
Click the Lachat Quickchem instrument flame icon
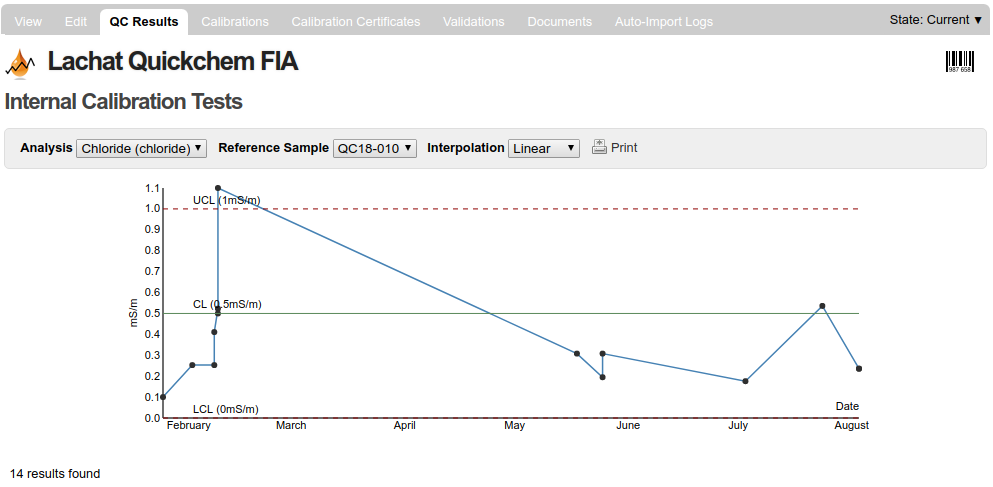pyautogui.click(x=19, y=64)
